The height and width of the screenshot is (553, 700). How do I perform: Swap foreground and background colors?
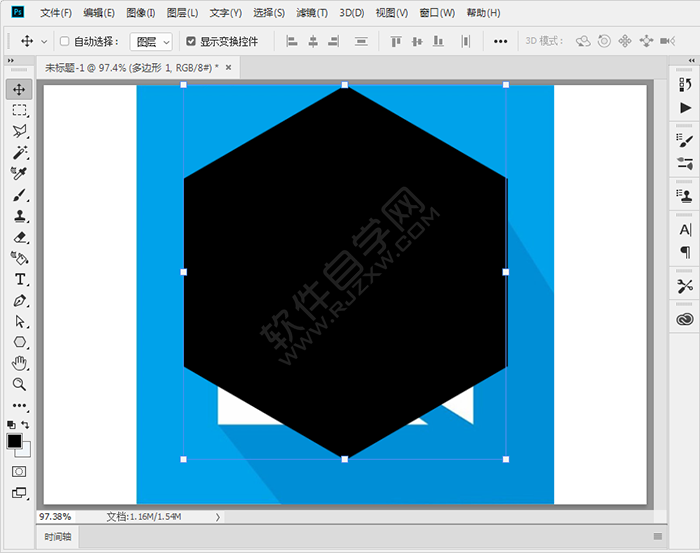click(26, 425)
